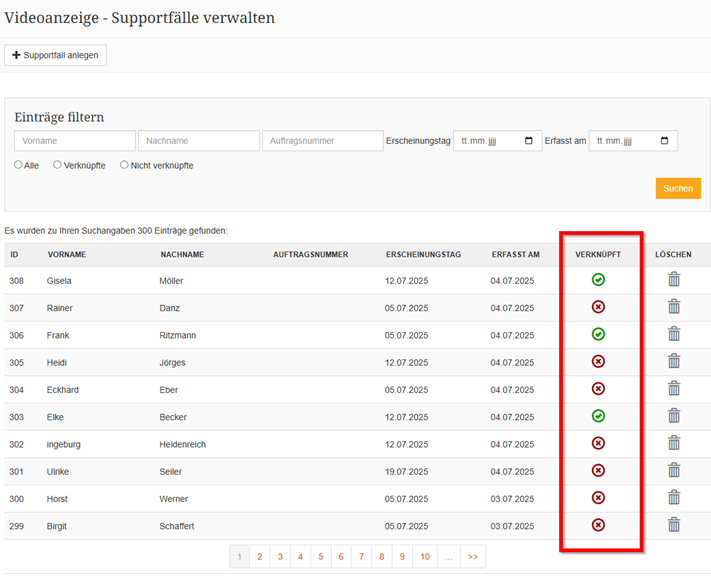The width and height of the screenshot is (711, 585).
Task: Click the ERSCHEINUNGSTAG column header
Action: tap(424, 254)
